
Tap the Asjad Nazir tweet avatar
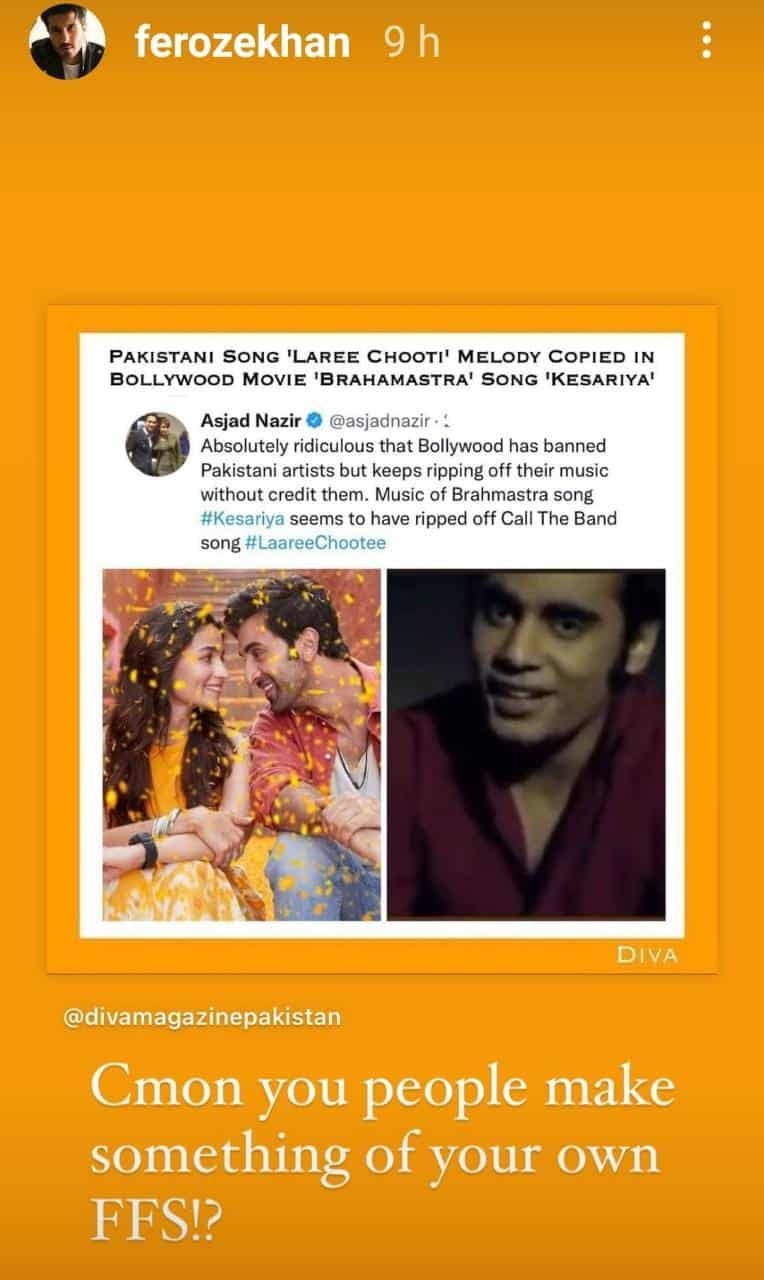click(x=158, y=443)
